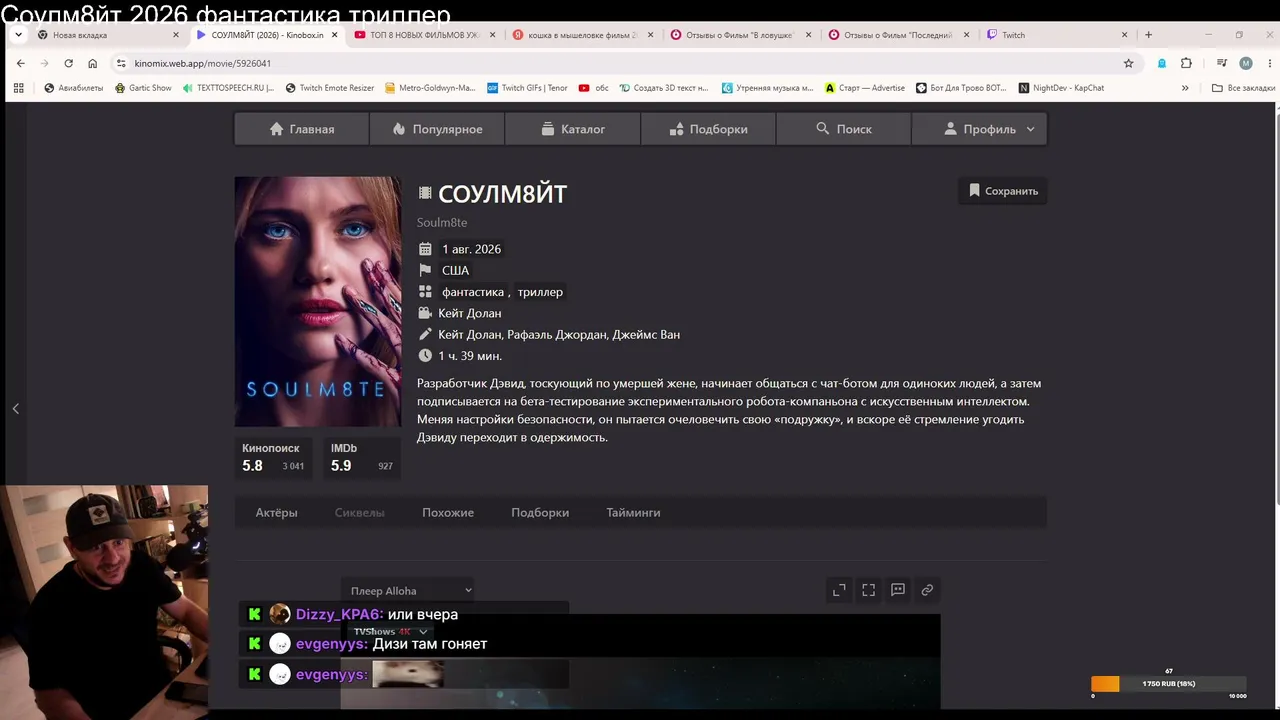Viewport: 1280px width, 720px height.
Task: Switch to the Подборки tab below description
Action: point(540,513)
